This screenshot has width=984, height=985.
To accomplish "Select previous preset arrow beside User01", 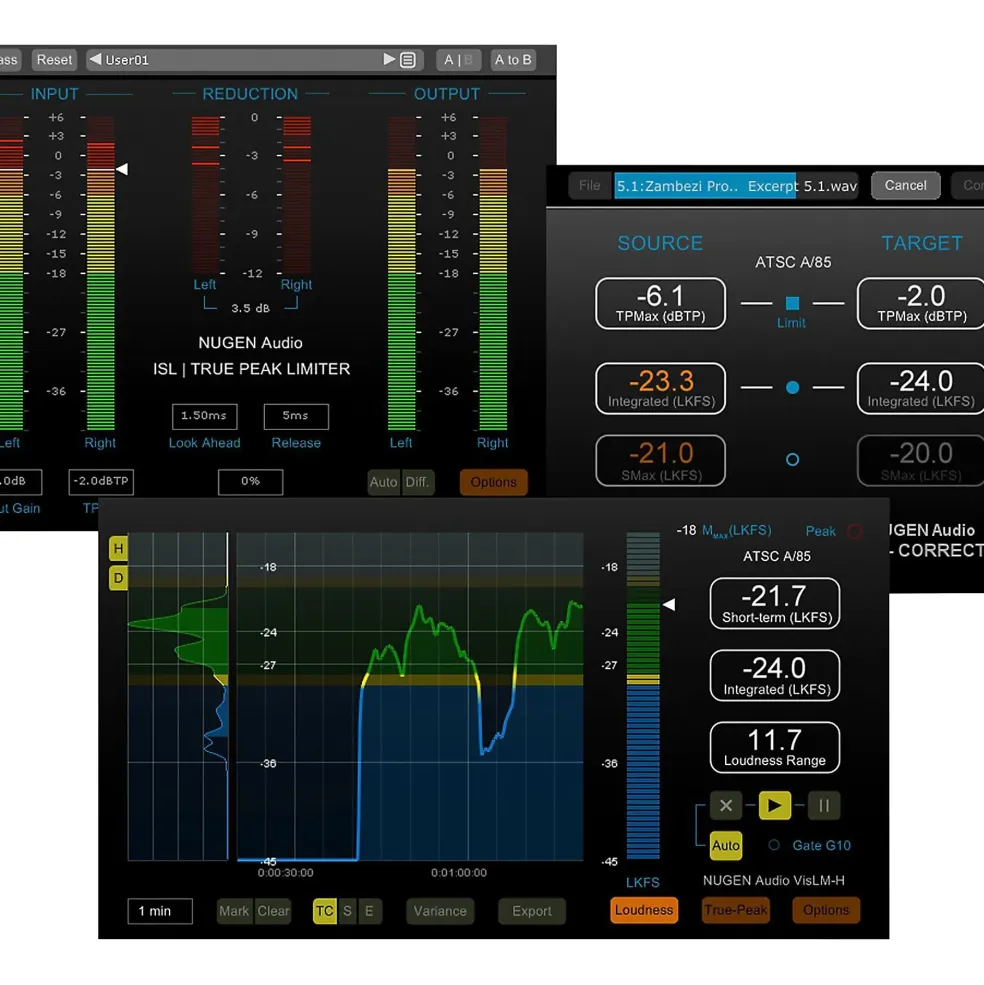I will (x=96, y=59).
